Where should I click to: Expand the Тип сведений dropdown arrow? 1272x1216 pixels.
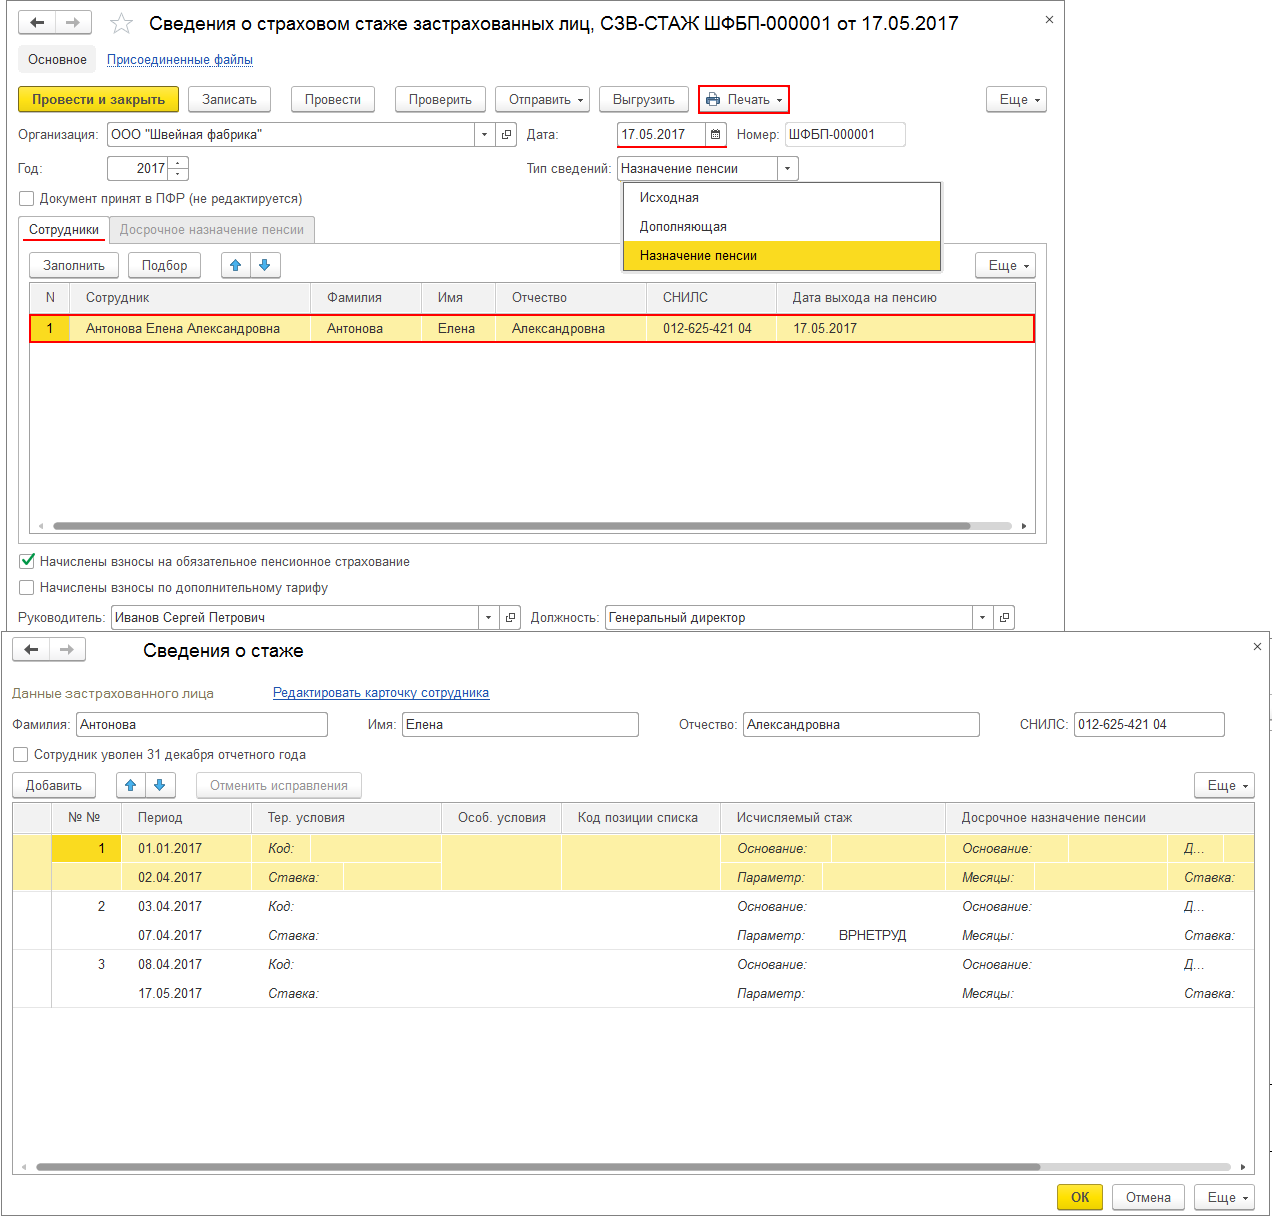(x=787, y=169)
